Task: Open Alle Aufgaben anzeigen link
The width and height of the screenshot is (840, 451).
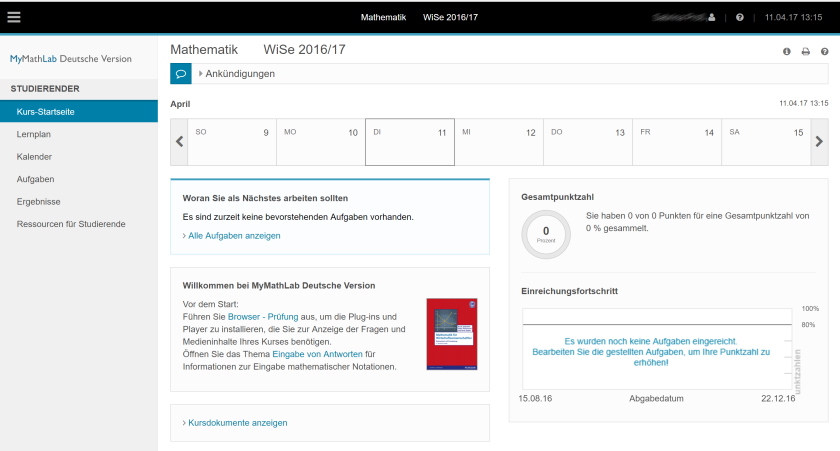Action: click(x=233, y=236)
